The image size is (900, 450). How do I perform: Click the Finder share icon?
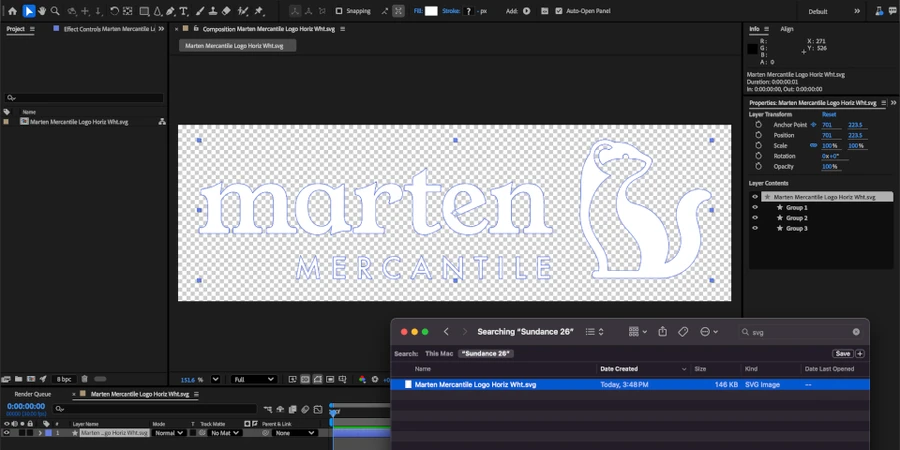click(x=662, y=331)
